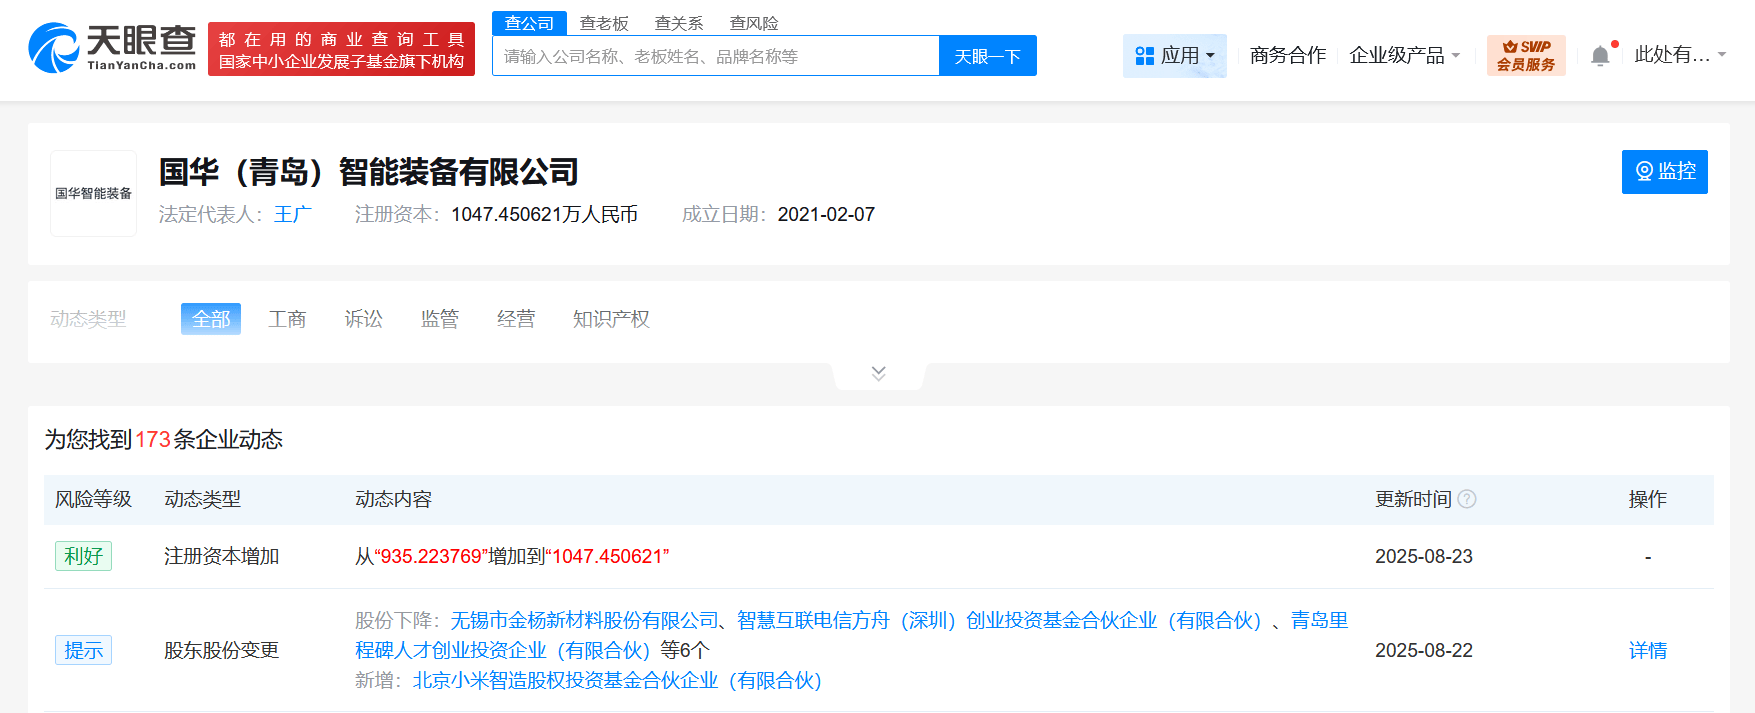This screenshot has height=713, width=1755.
Task: Expand the filter panel with the double chevron
Action: pyautogui.click(x=879, y=373)
